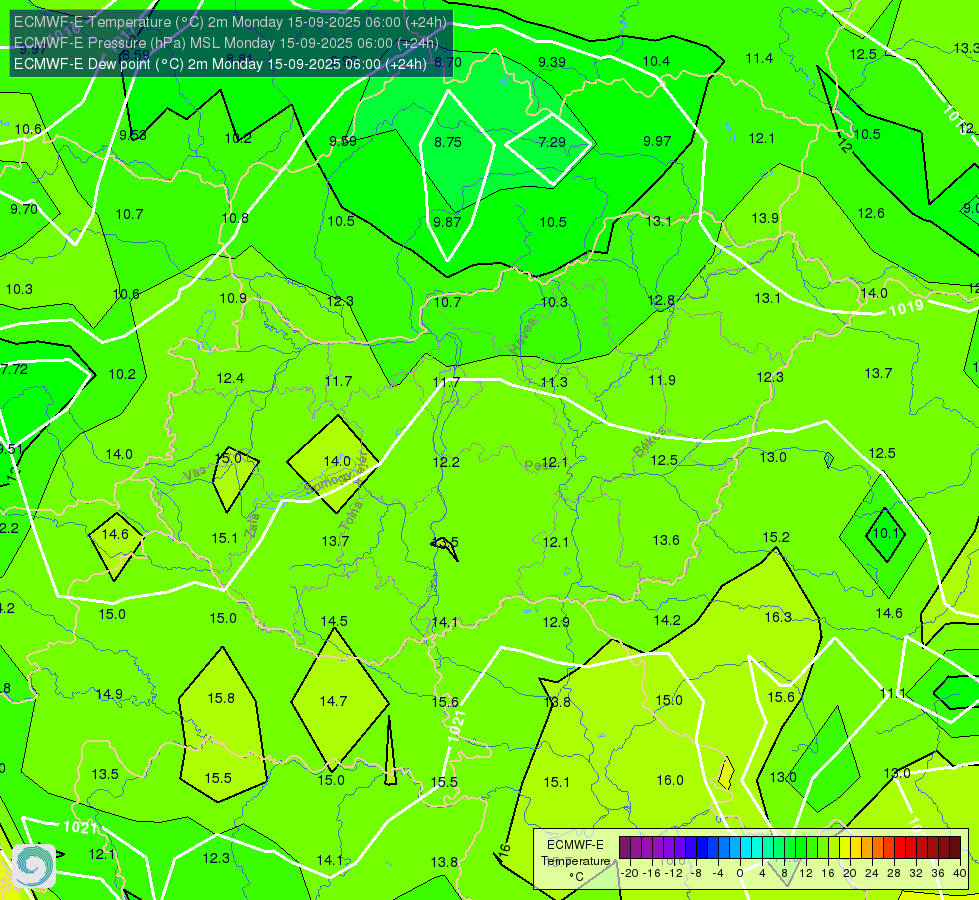The height and width of the screenshot is (900, 979).
Task: Click the dark maroon legend swatch above 40
Action: click(x=955, y=848)
